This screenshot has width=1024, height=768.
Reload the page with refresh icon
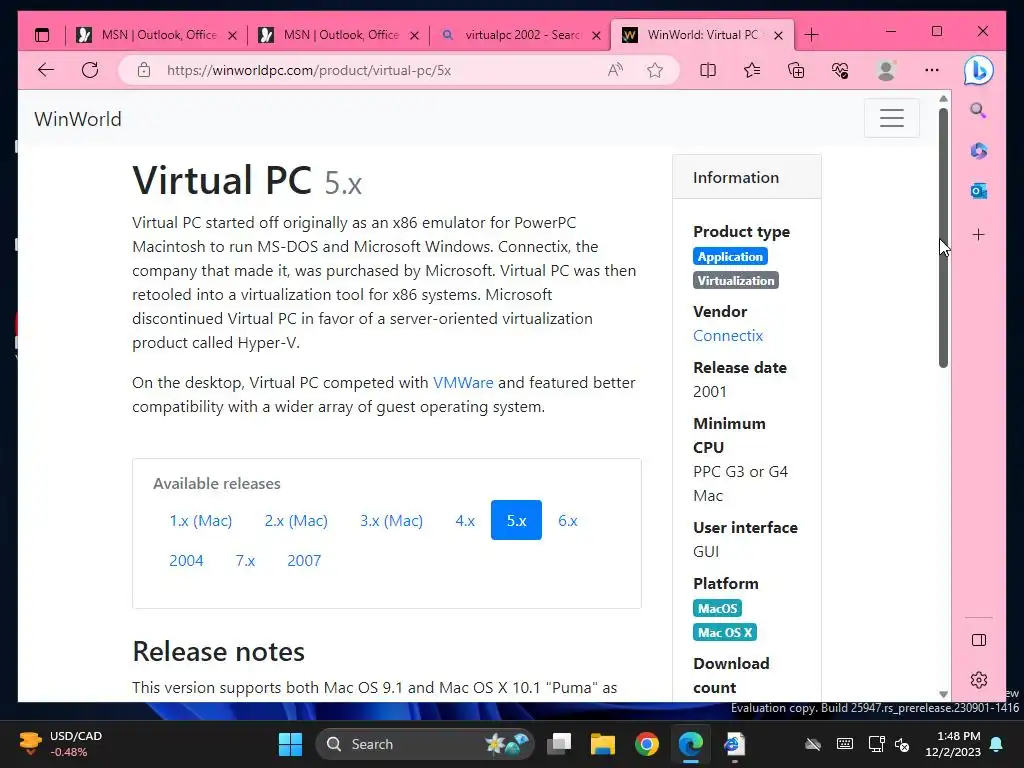(x=90, y=70)
